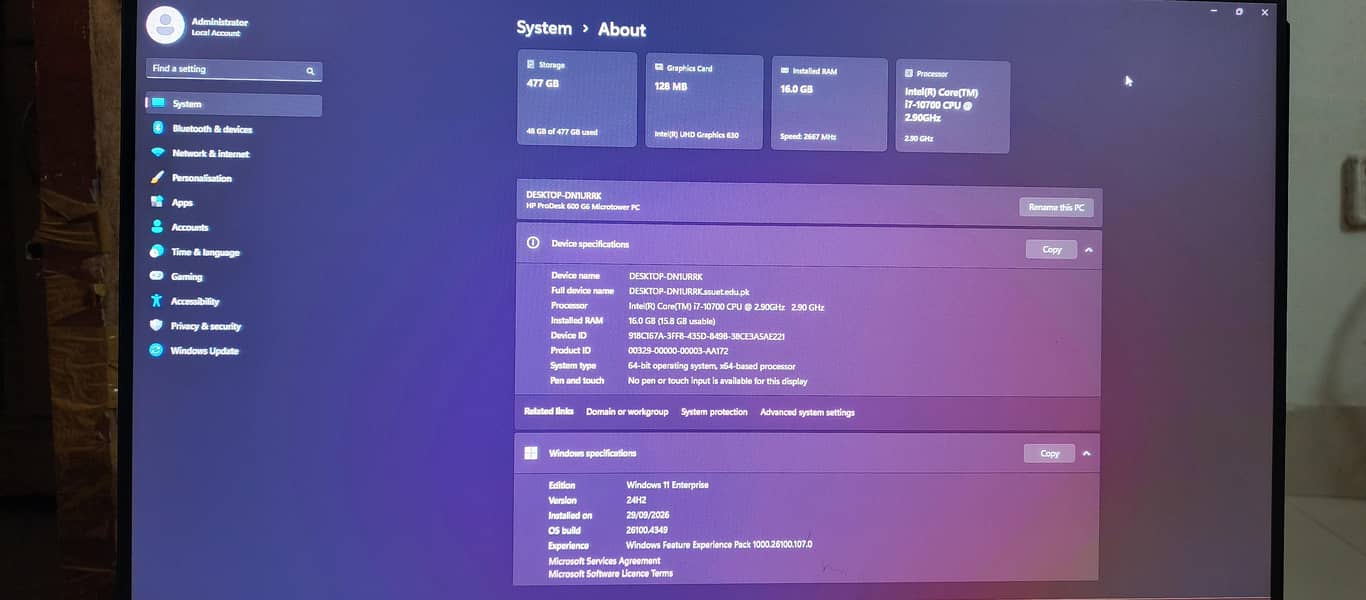The image size is (1366, 600).
Task: Click the Bluetooth & devices icon
Action: [x=158, y=128]
